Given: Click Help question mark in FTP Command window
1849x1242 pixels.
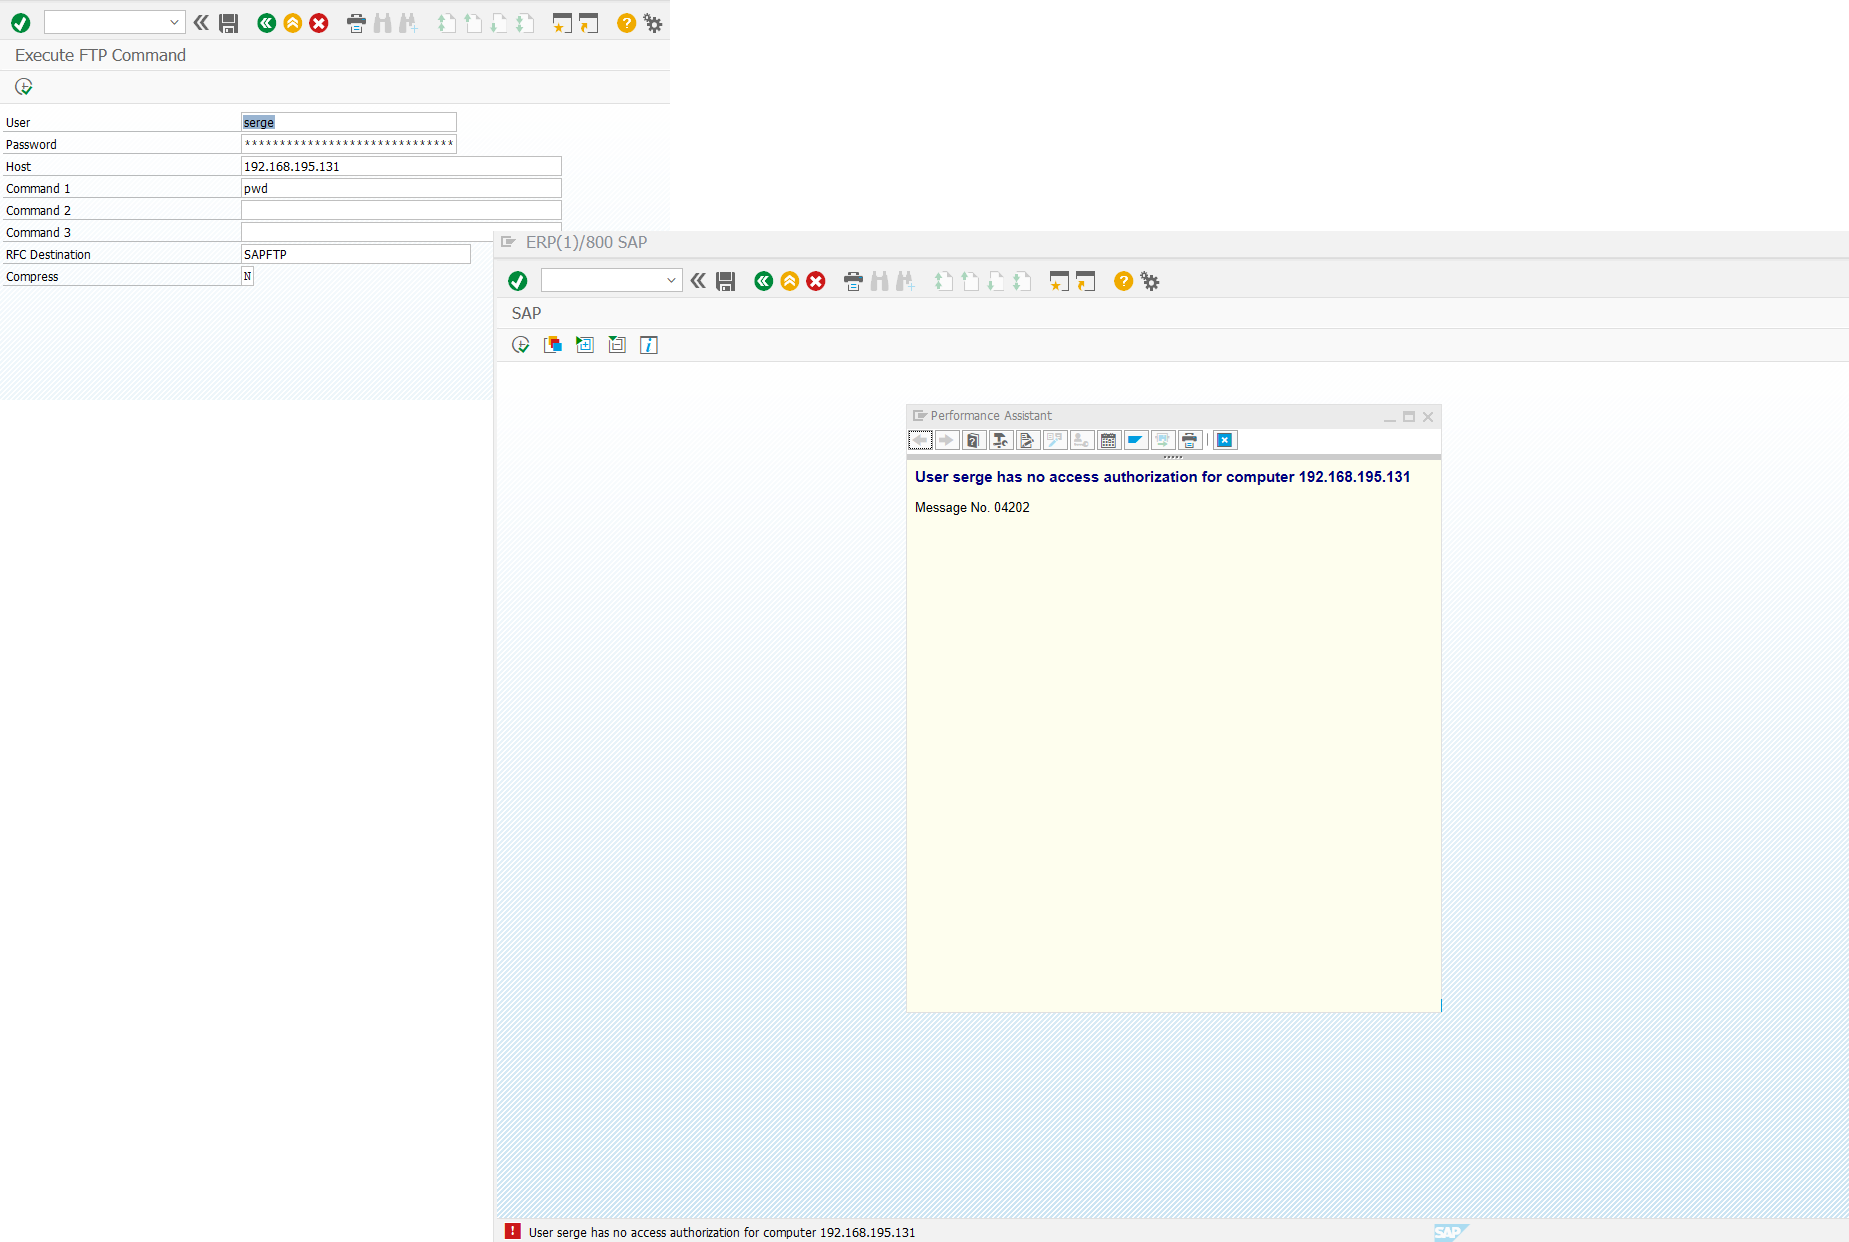Looking at the screenshot, I should click(626, 23).
